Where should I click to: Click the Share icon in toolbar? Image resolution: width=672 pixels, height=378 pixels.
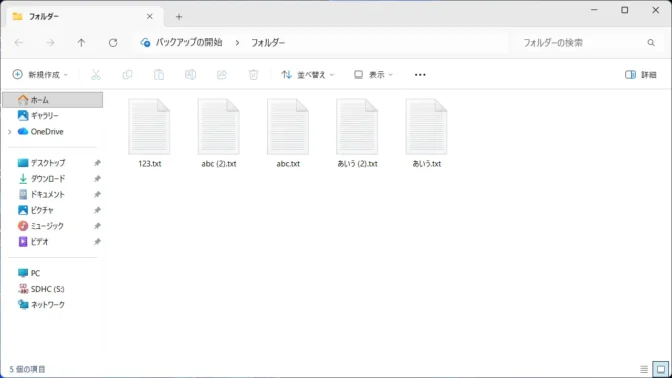coord(222,75)
